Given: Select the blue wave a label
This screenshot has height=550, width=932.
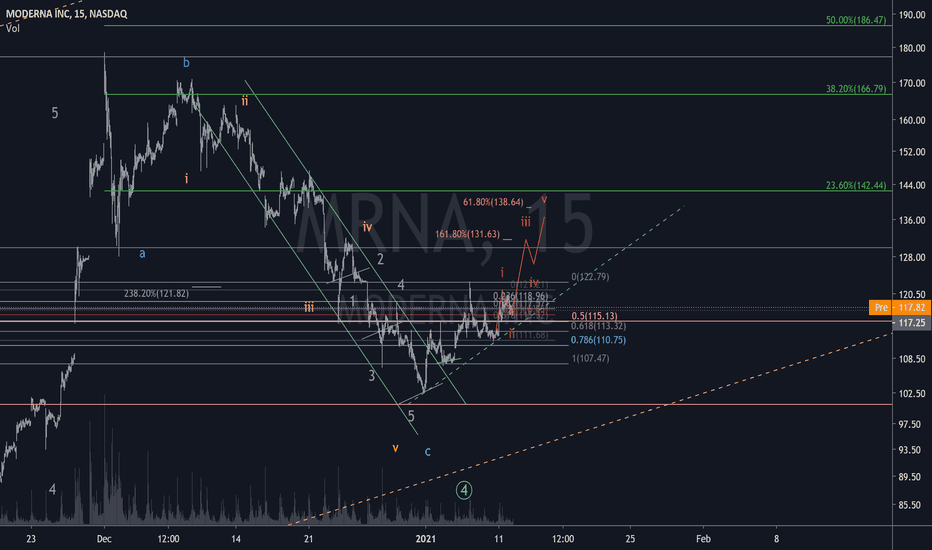Looking at the screenshot, I should tap(142, 254).
